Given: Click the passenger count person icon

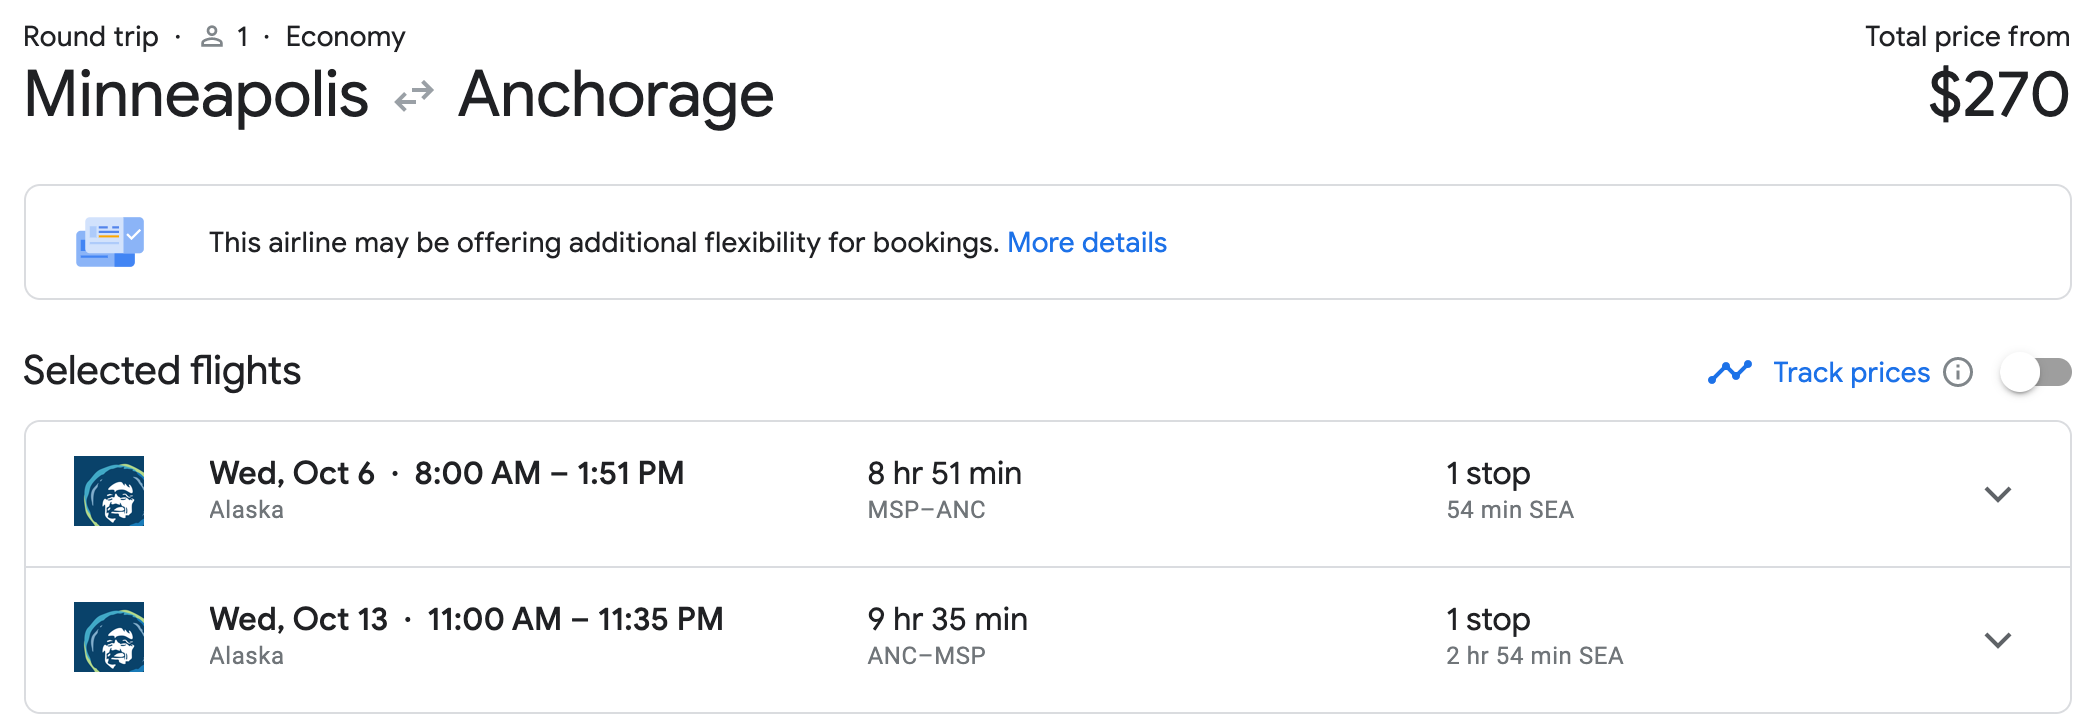Looking at the screenshot, I should 211,37.
